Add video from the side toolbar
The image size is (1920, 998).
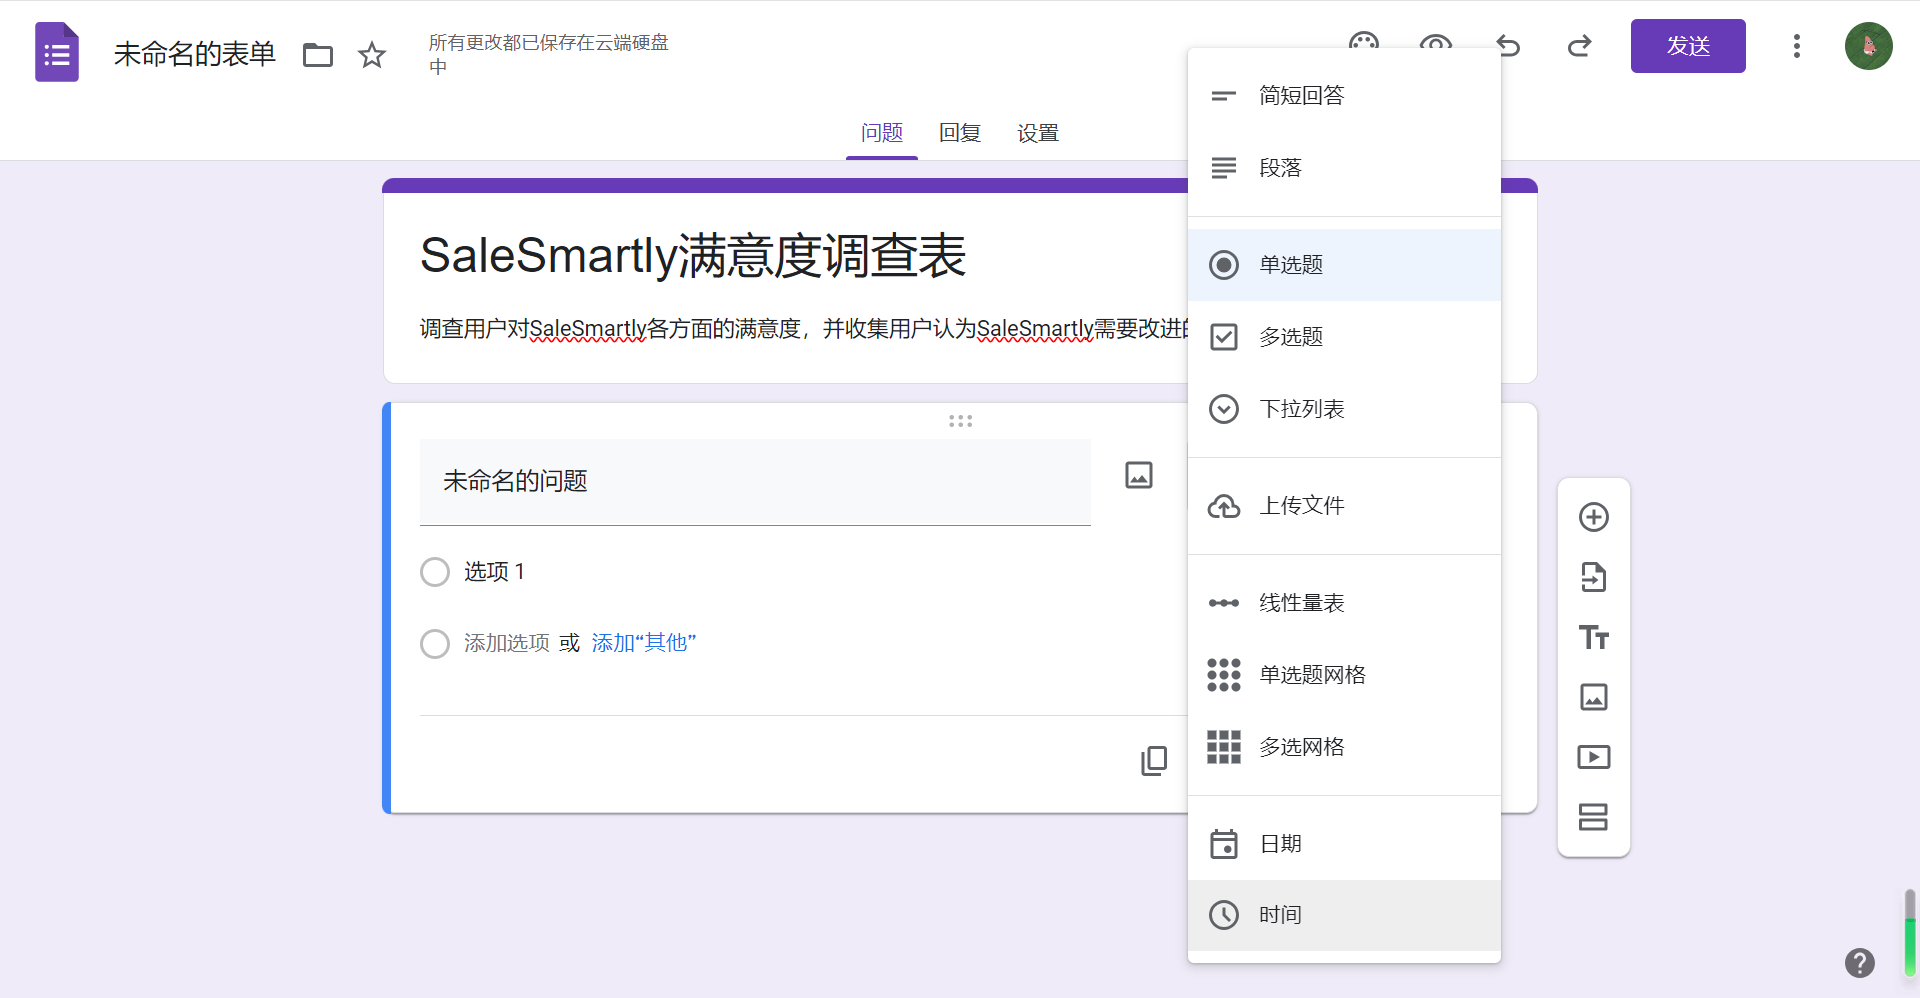1593,757
